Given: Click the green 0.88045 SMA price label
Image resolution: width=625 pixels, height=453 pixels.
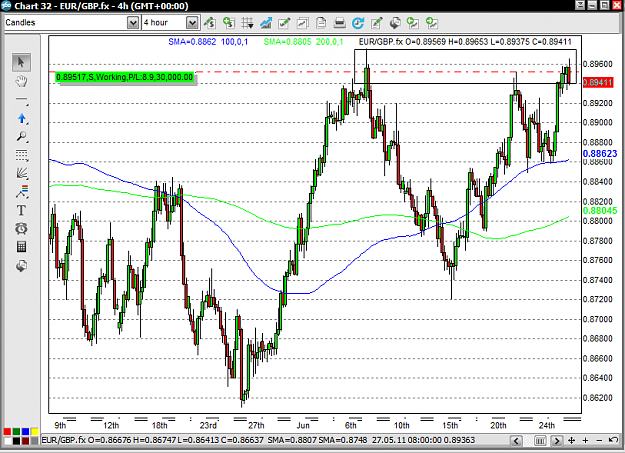Looking at the screenshot, I should [x=600, y=211].
